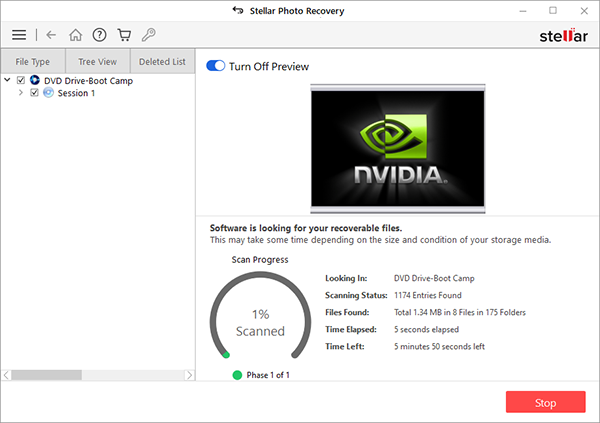Open the shopping cart buy icon
The height and width of the screenshot is (423, 600).
[x=124, y=35]
